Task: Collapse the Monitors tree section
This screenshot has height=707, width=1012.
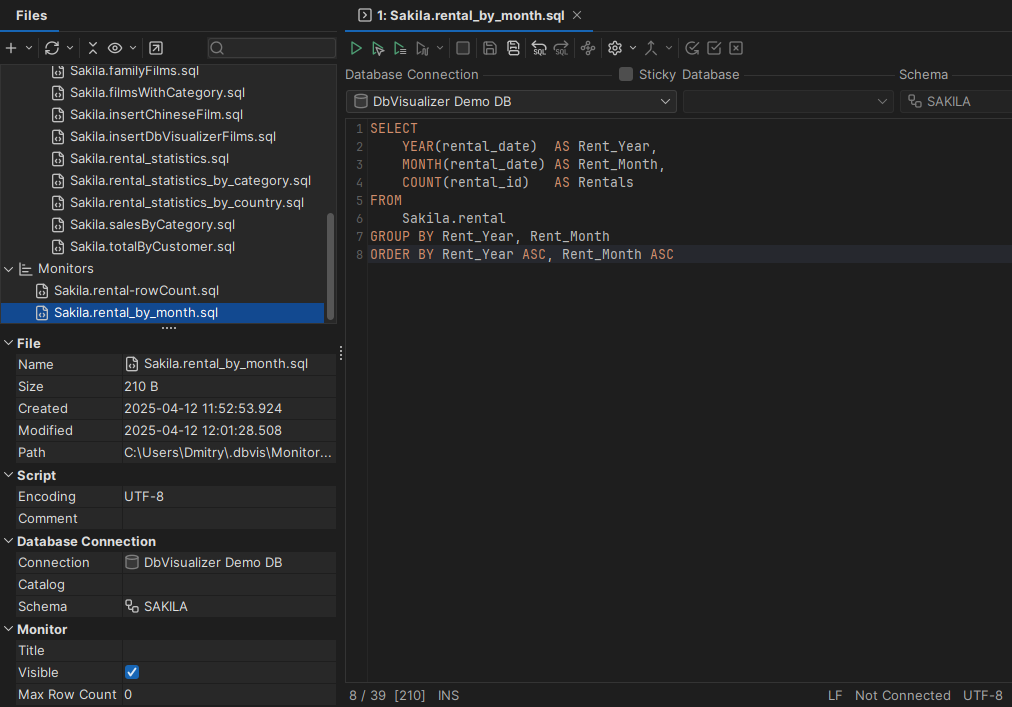Action: (x=8, y=268)
